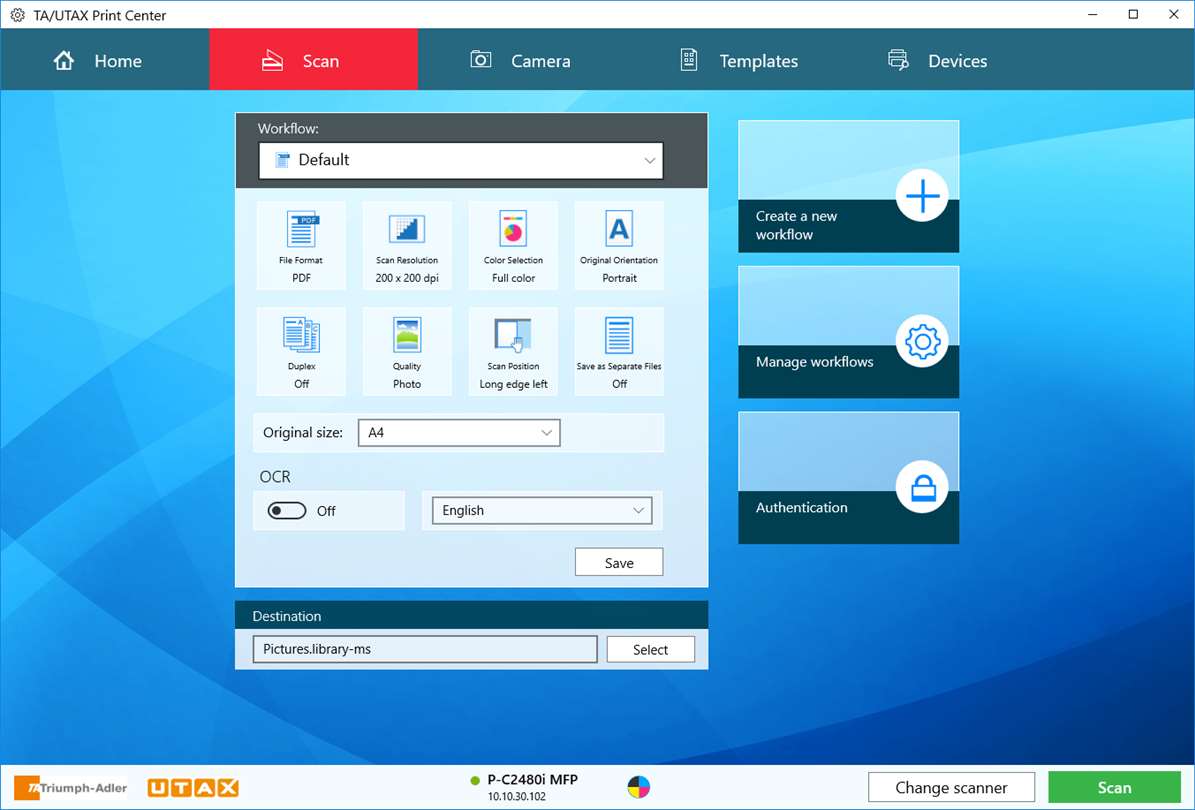Go to the Devices tab
This screenshot has width=1195, height=810.
[x=938, y=60]
